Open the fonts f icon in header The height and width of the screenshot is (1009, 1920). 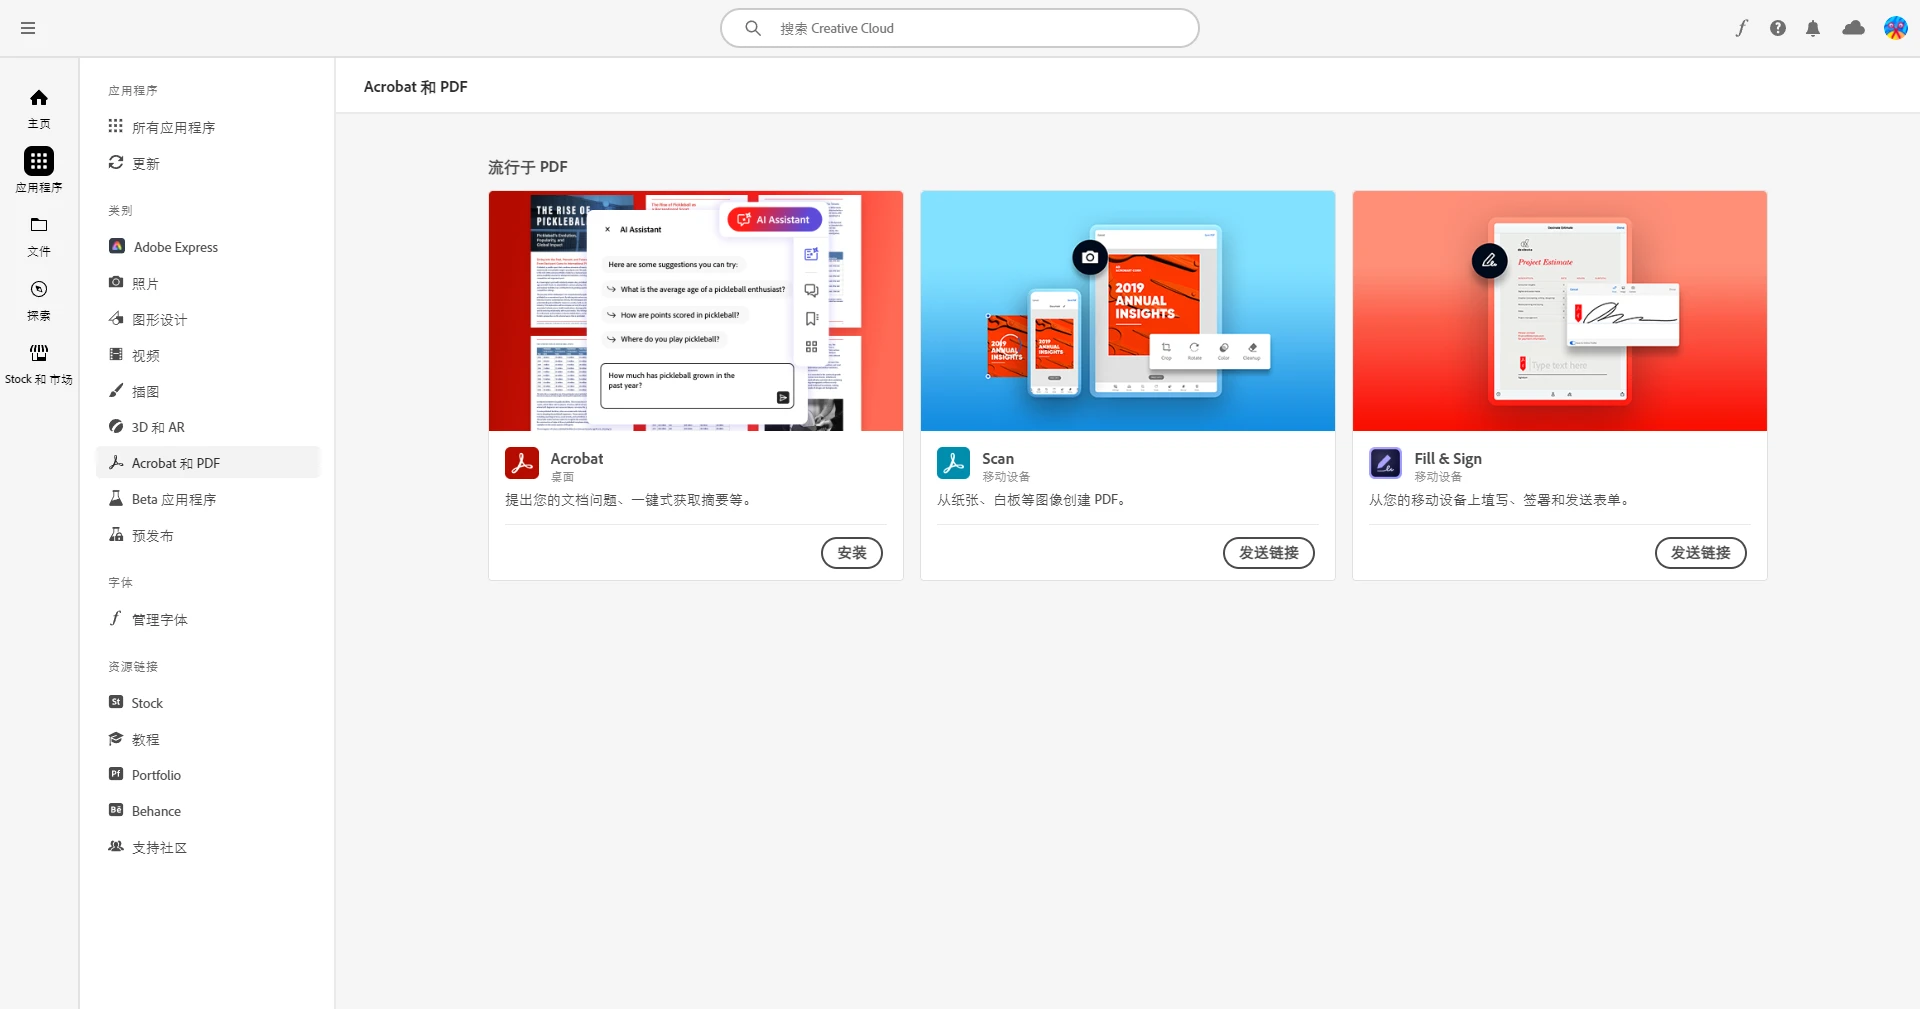coord(1741,28)
